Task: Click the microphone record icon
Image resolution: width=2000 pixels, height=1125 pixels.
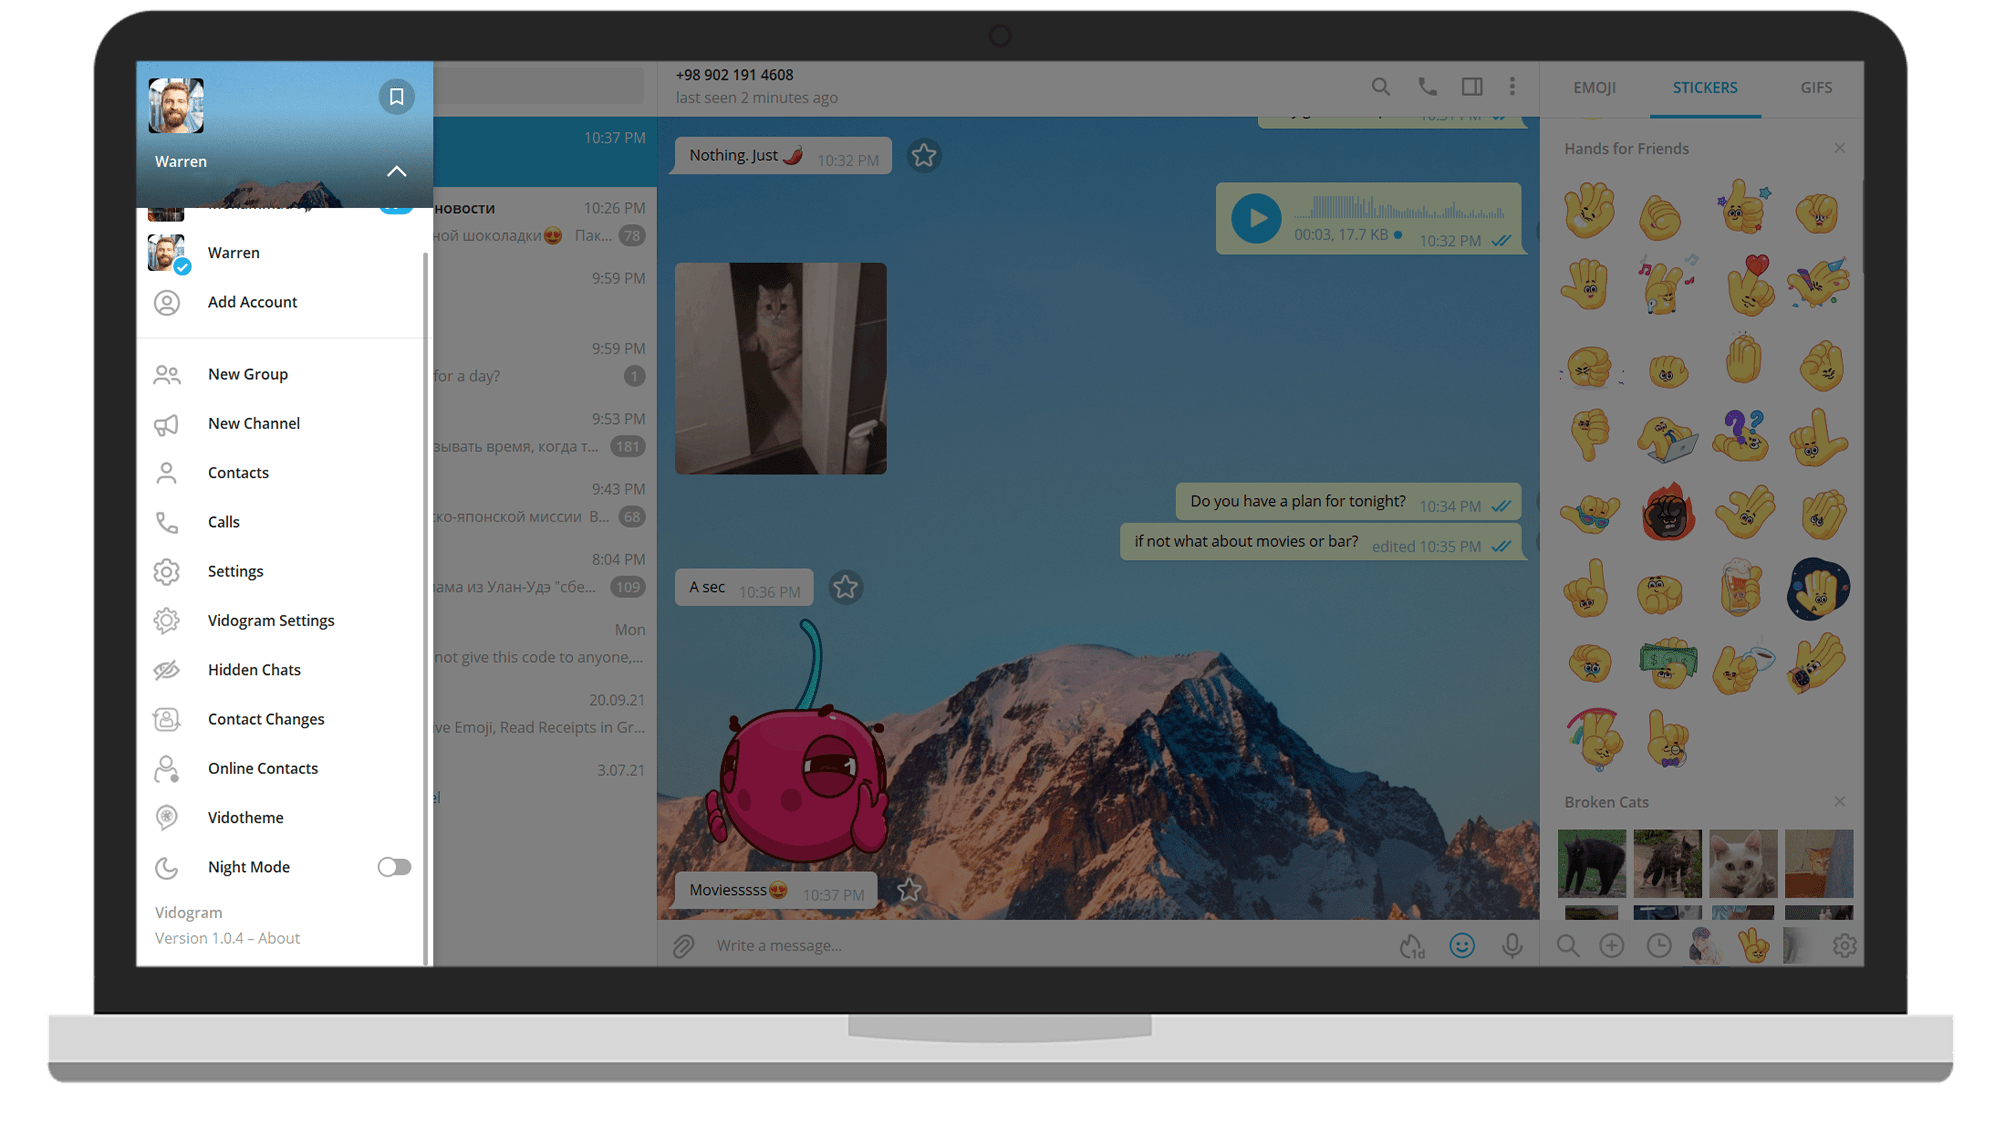Action: click(1512, 946)
